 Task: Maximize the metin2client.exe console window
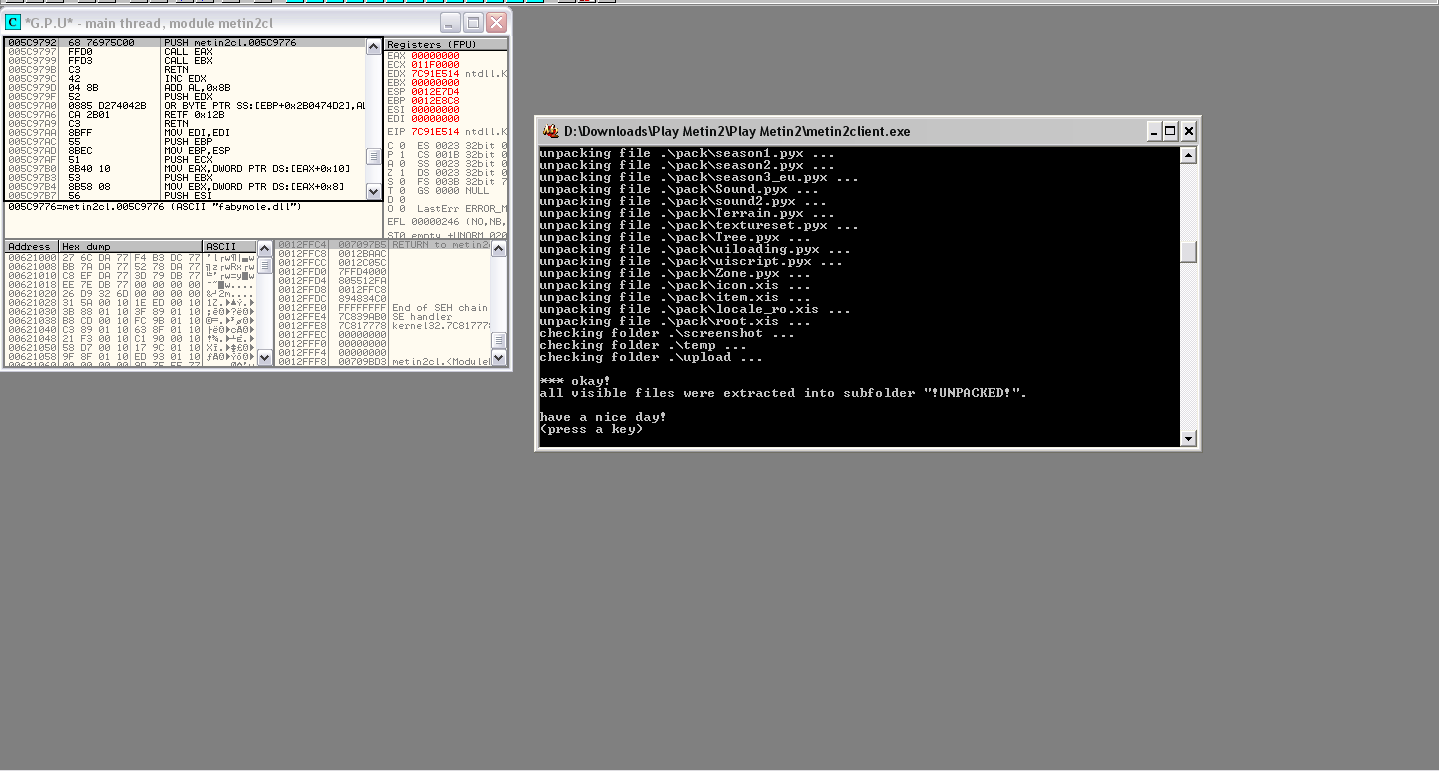[x=1170, y=131]
